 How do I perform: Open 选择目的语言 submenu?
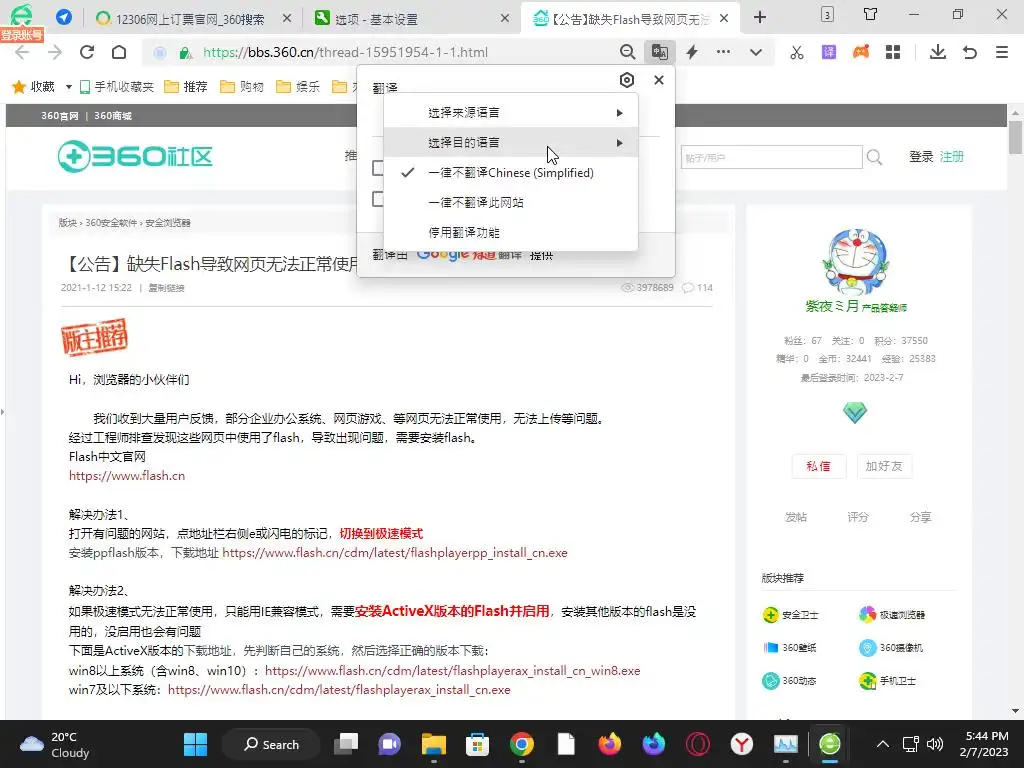[x=511, y=142]
